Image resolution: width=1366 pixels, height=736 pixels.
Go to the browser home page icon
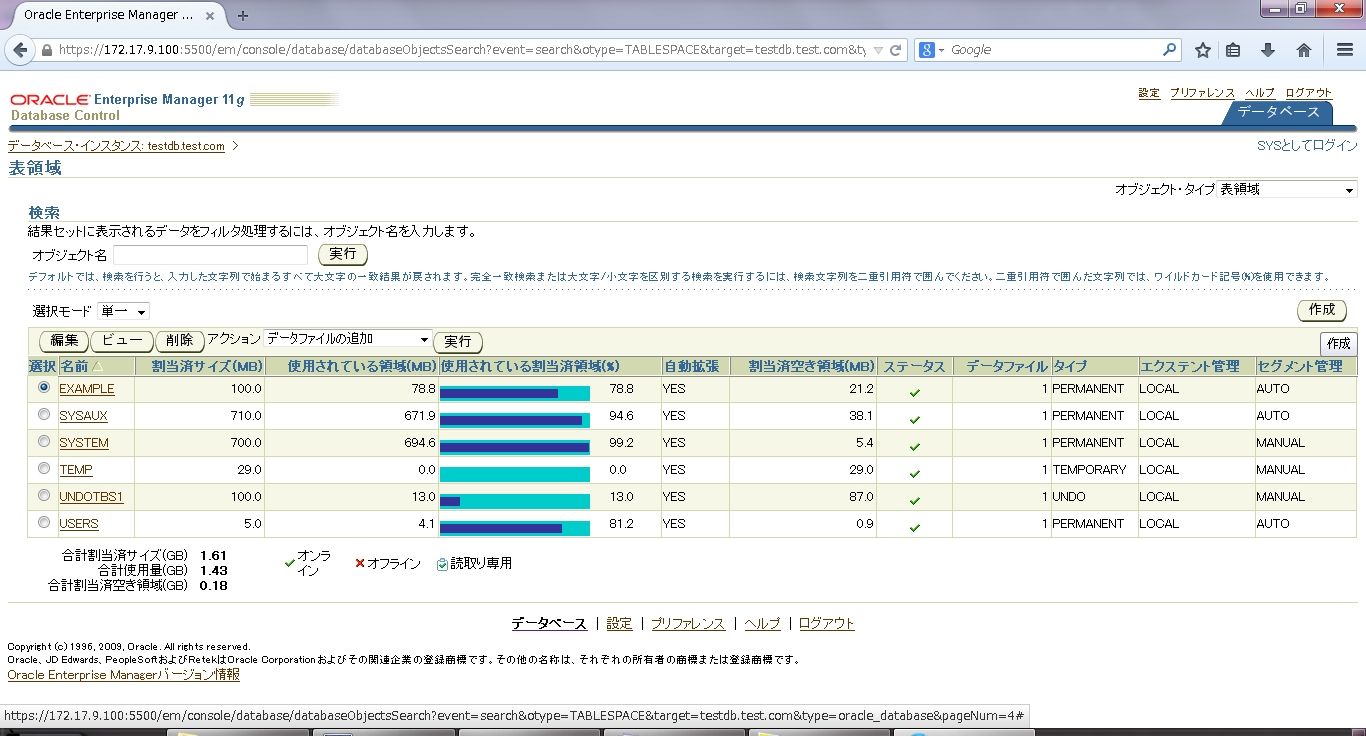point(1303,49)
